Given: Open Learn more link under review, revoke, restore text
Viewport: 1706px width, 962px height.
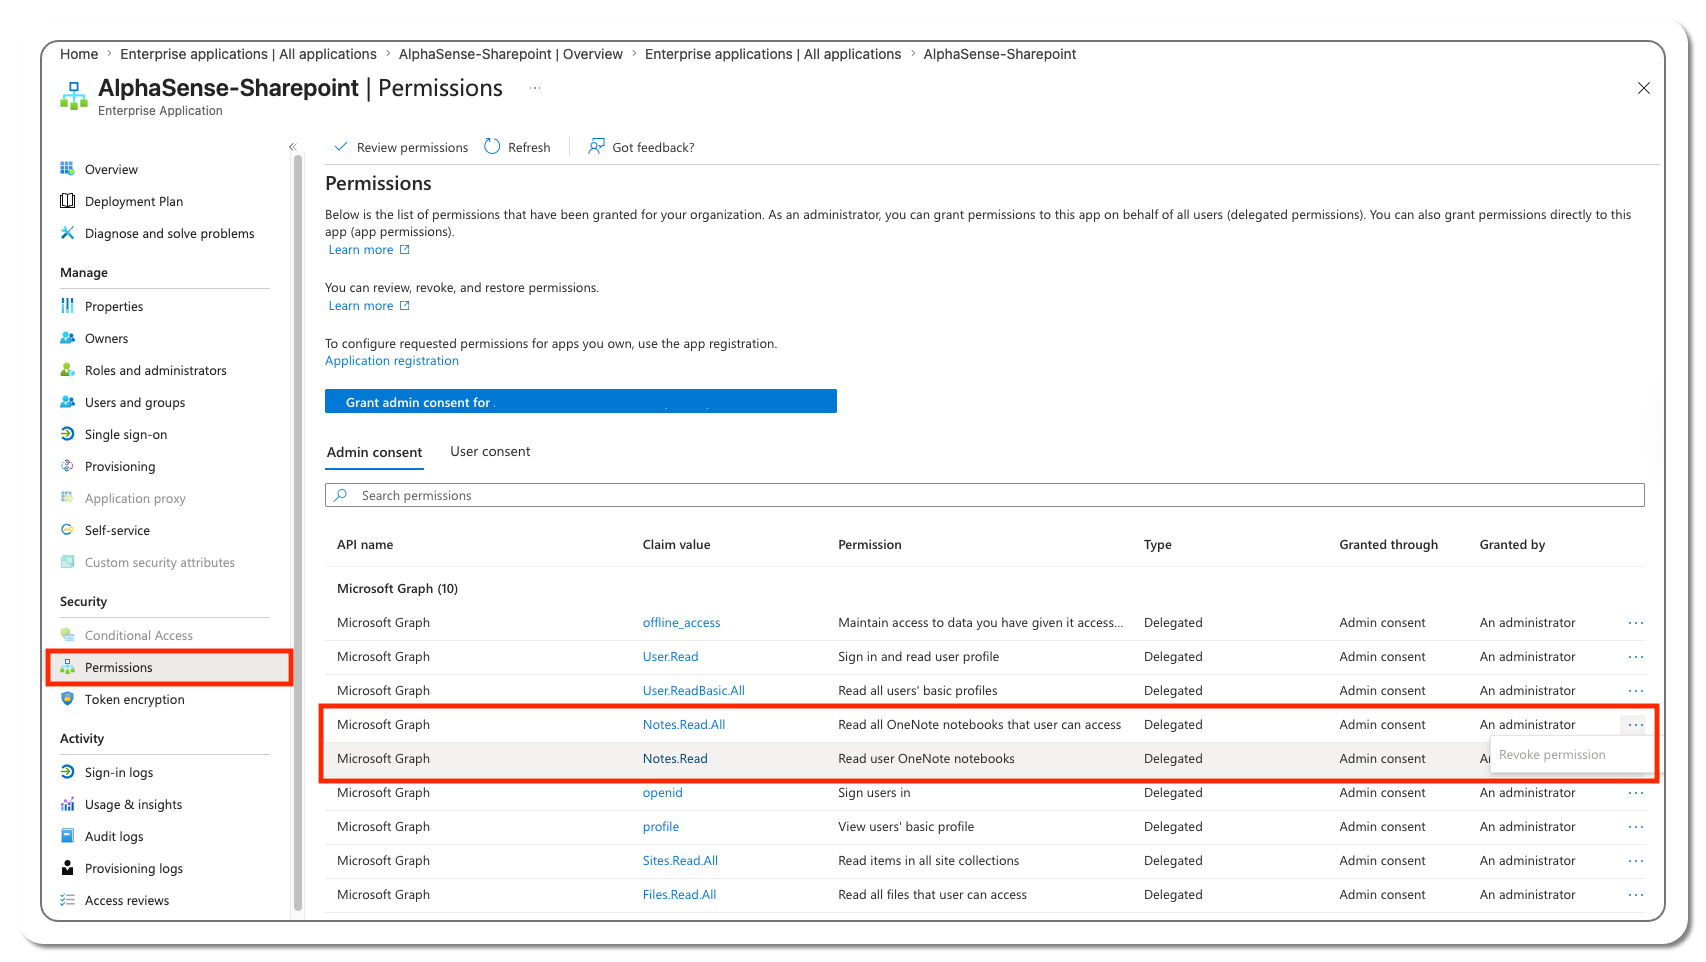Looking at the screenshot, I should (x=369, y=306).
